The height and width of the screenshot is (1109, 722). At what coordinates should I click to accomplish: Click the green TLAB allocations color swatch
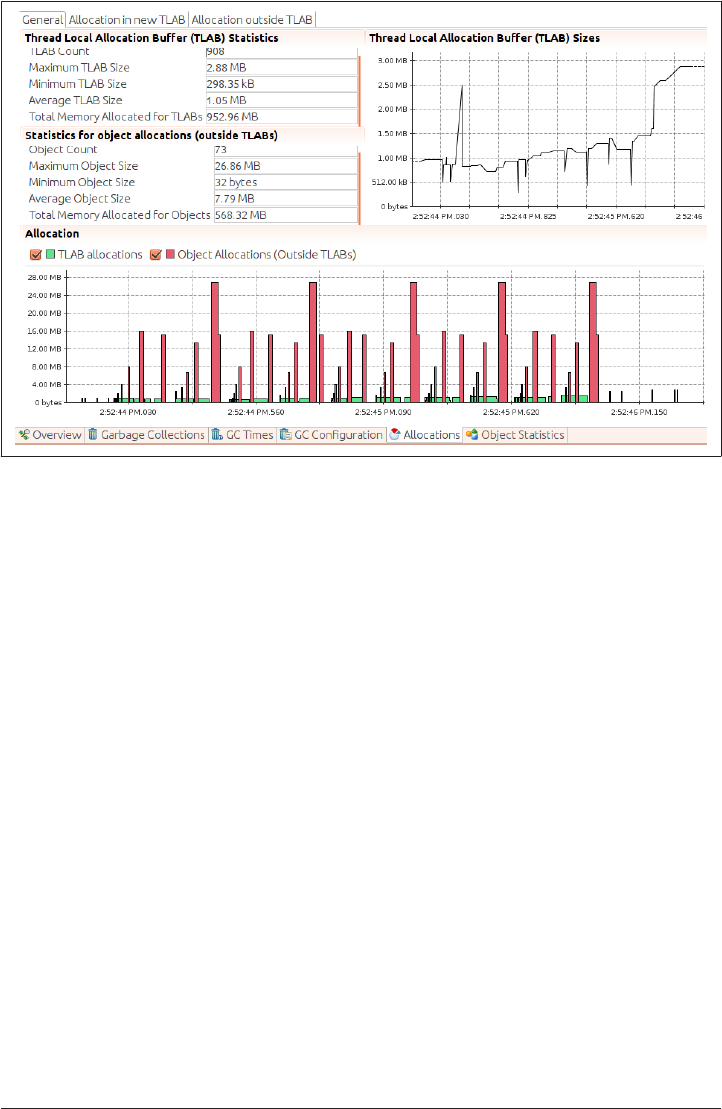pyautogui.click(x=50, y=254)
